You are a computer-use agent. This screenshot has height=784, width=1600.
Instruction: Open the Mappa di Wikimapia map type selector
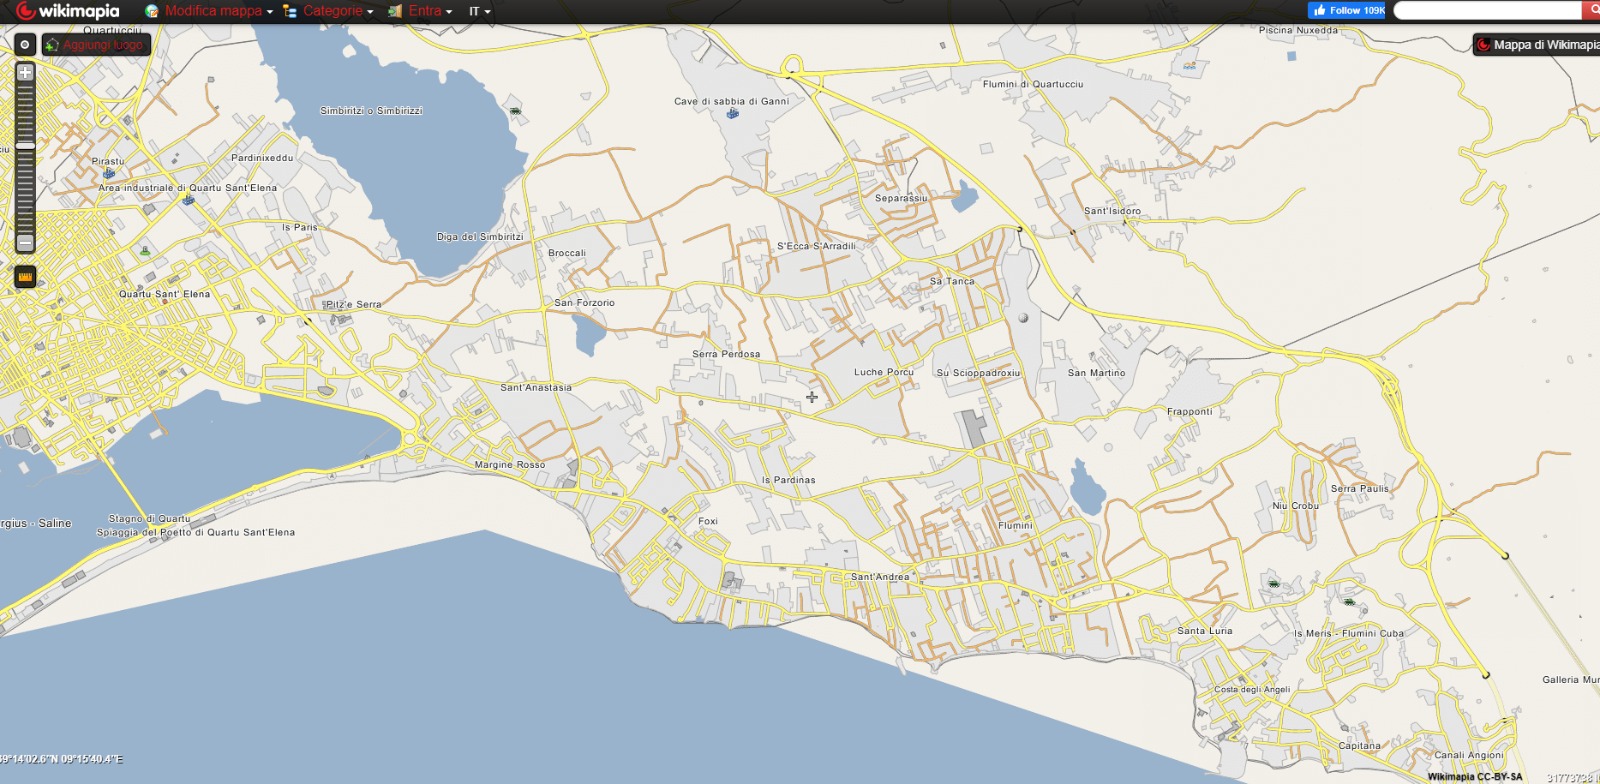coord(1538,45)
